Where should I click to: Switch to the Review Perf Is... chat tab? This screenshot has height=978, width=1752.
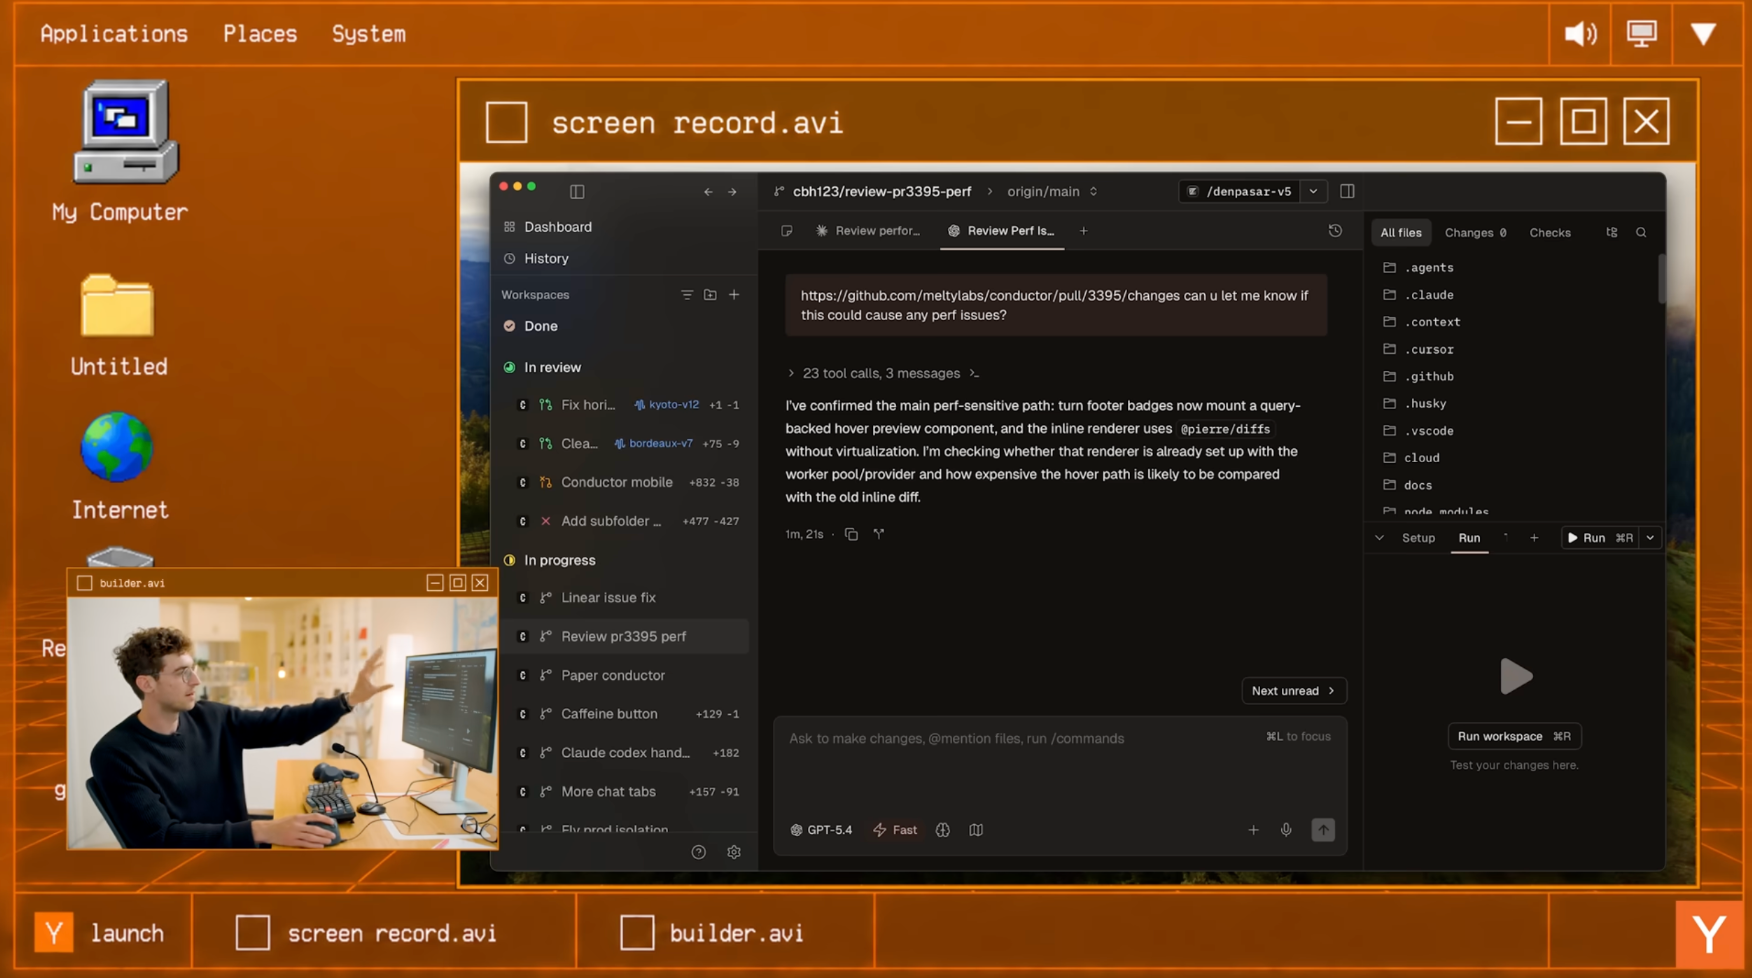tap(1001, 231)
